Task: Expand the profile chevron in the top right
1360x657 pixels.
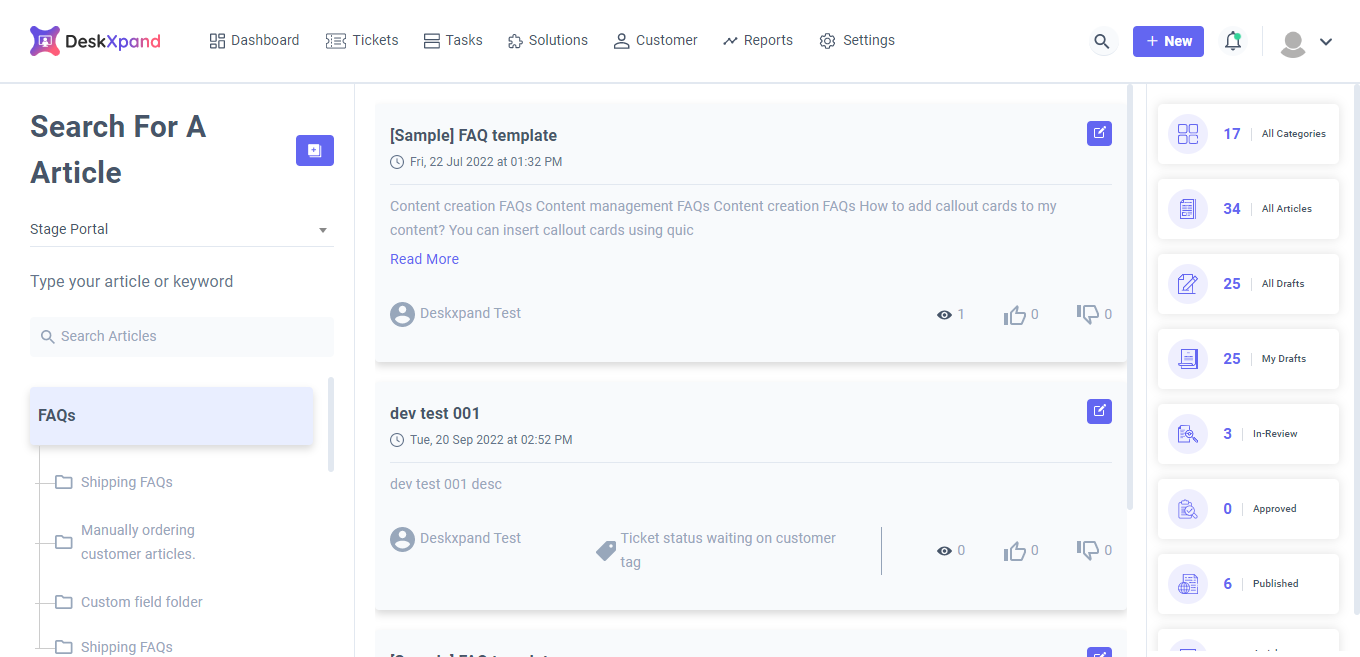Action: 1324,42
